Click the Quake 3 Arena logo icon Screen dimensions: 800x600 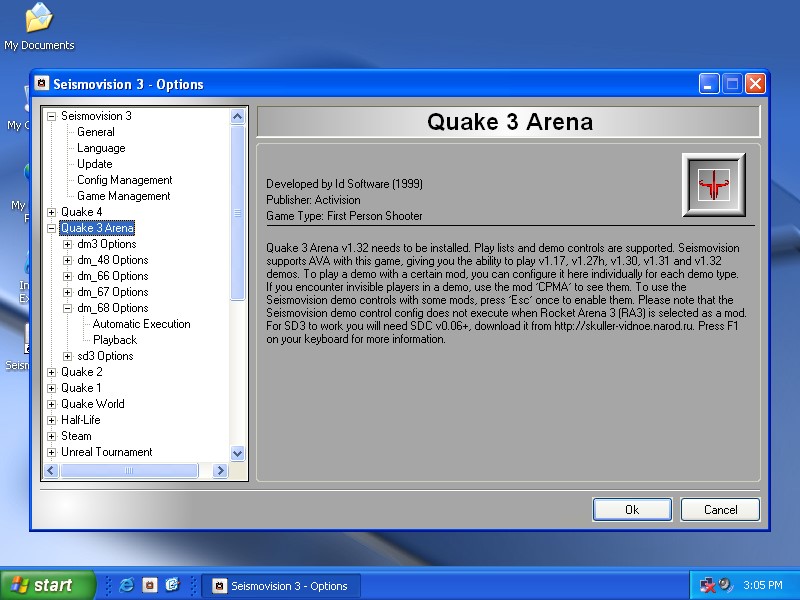pyautogui.click(x=714, y=184)
